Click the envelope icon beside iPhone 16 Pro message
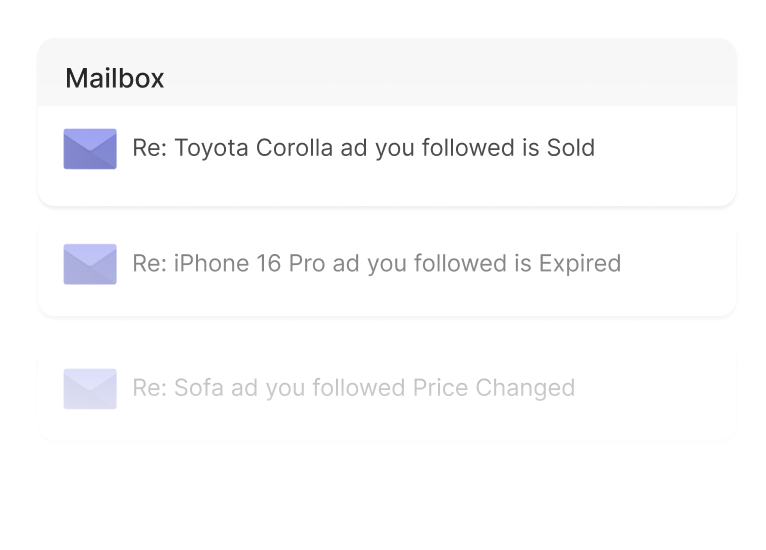This screenshot has height=550, width=766. coord(90,264)
